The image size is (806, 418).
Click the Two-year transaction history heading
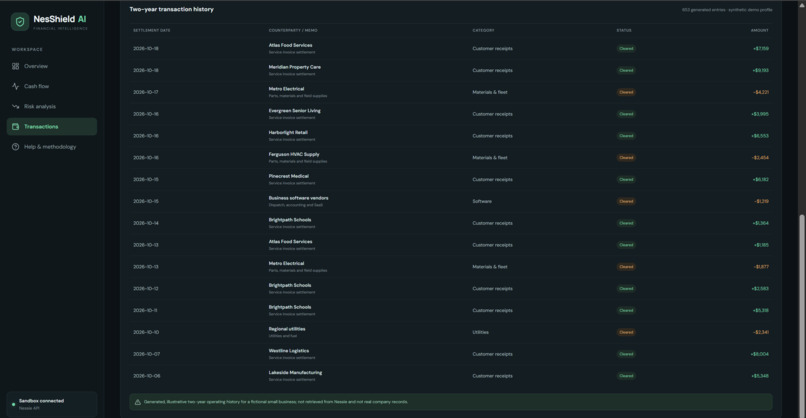172,9
